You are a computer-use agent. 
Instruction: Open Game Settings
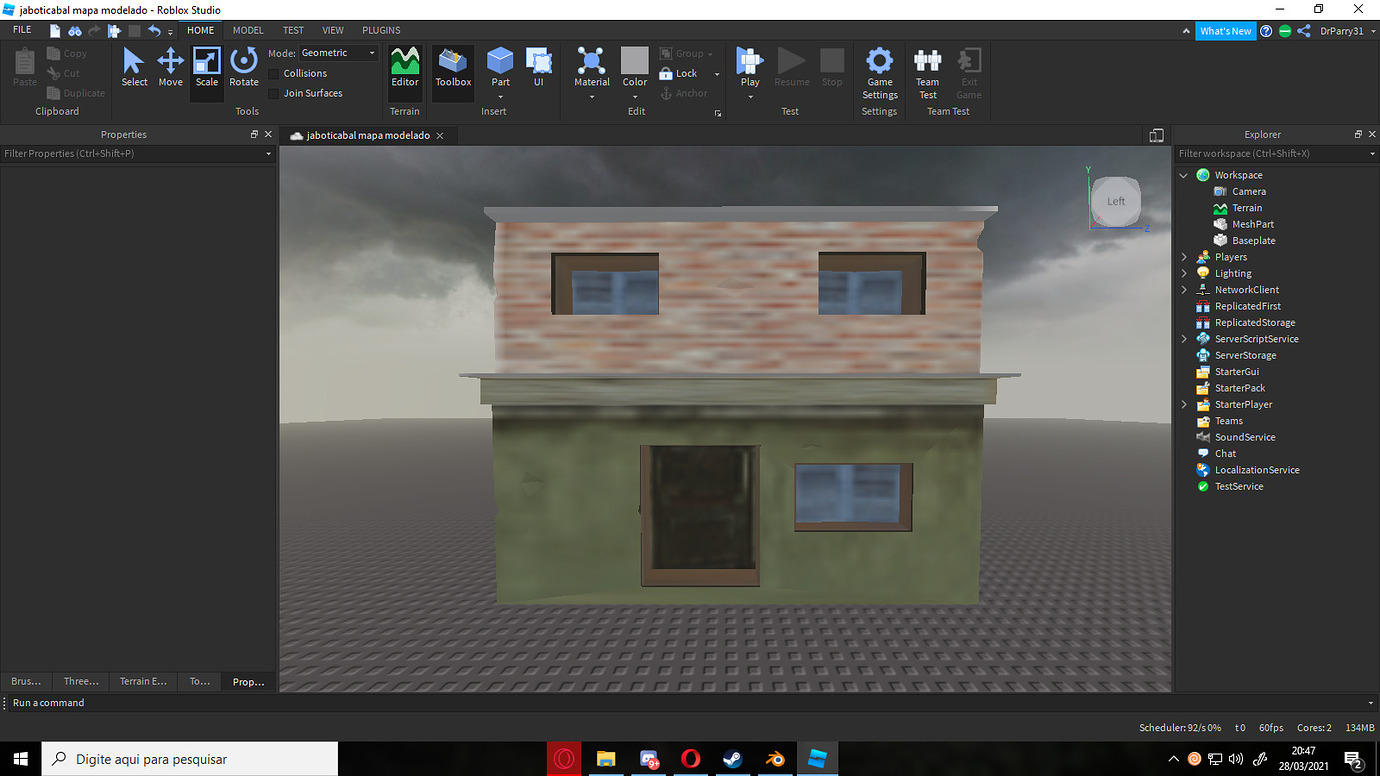tap(880, 73)
